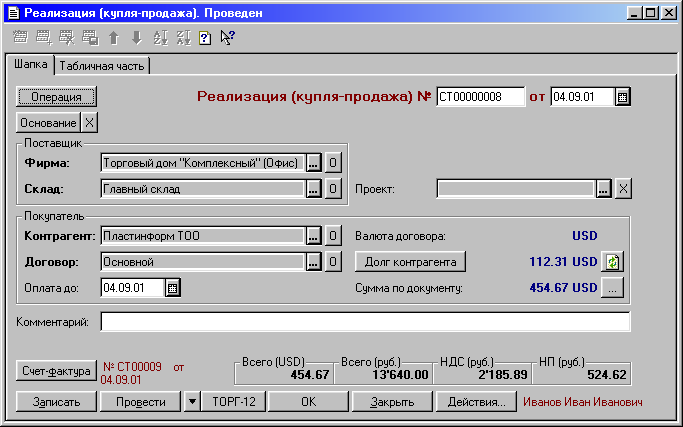Click the move row up arrow

pyautogui.click(x=114, y=38)
